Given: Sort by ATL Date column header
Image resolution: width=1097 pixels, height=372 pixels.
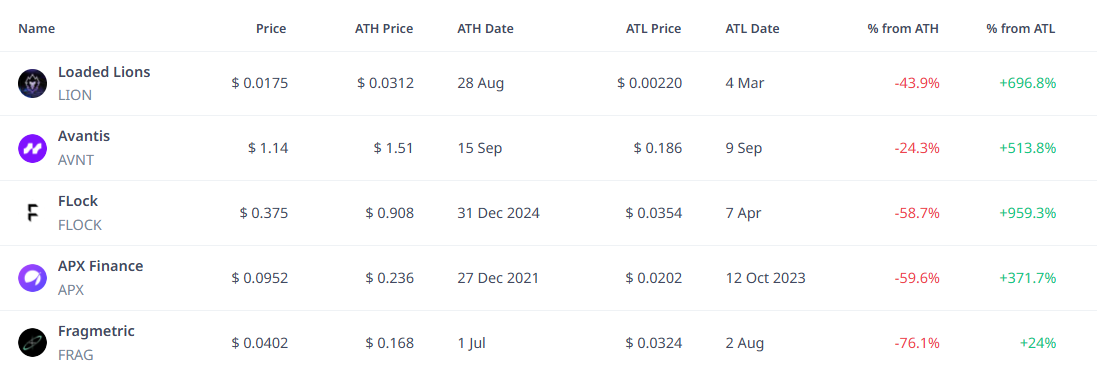Looking at the screenshot, I should pos(753,29).
